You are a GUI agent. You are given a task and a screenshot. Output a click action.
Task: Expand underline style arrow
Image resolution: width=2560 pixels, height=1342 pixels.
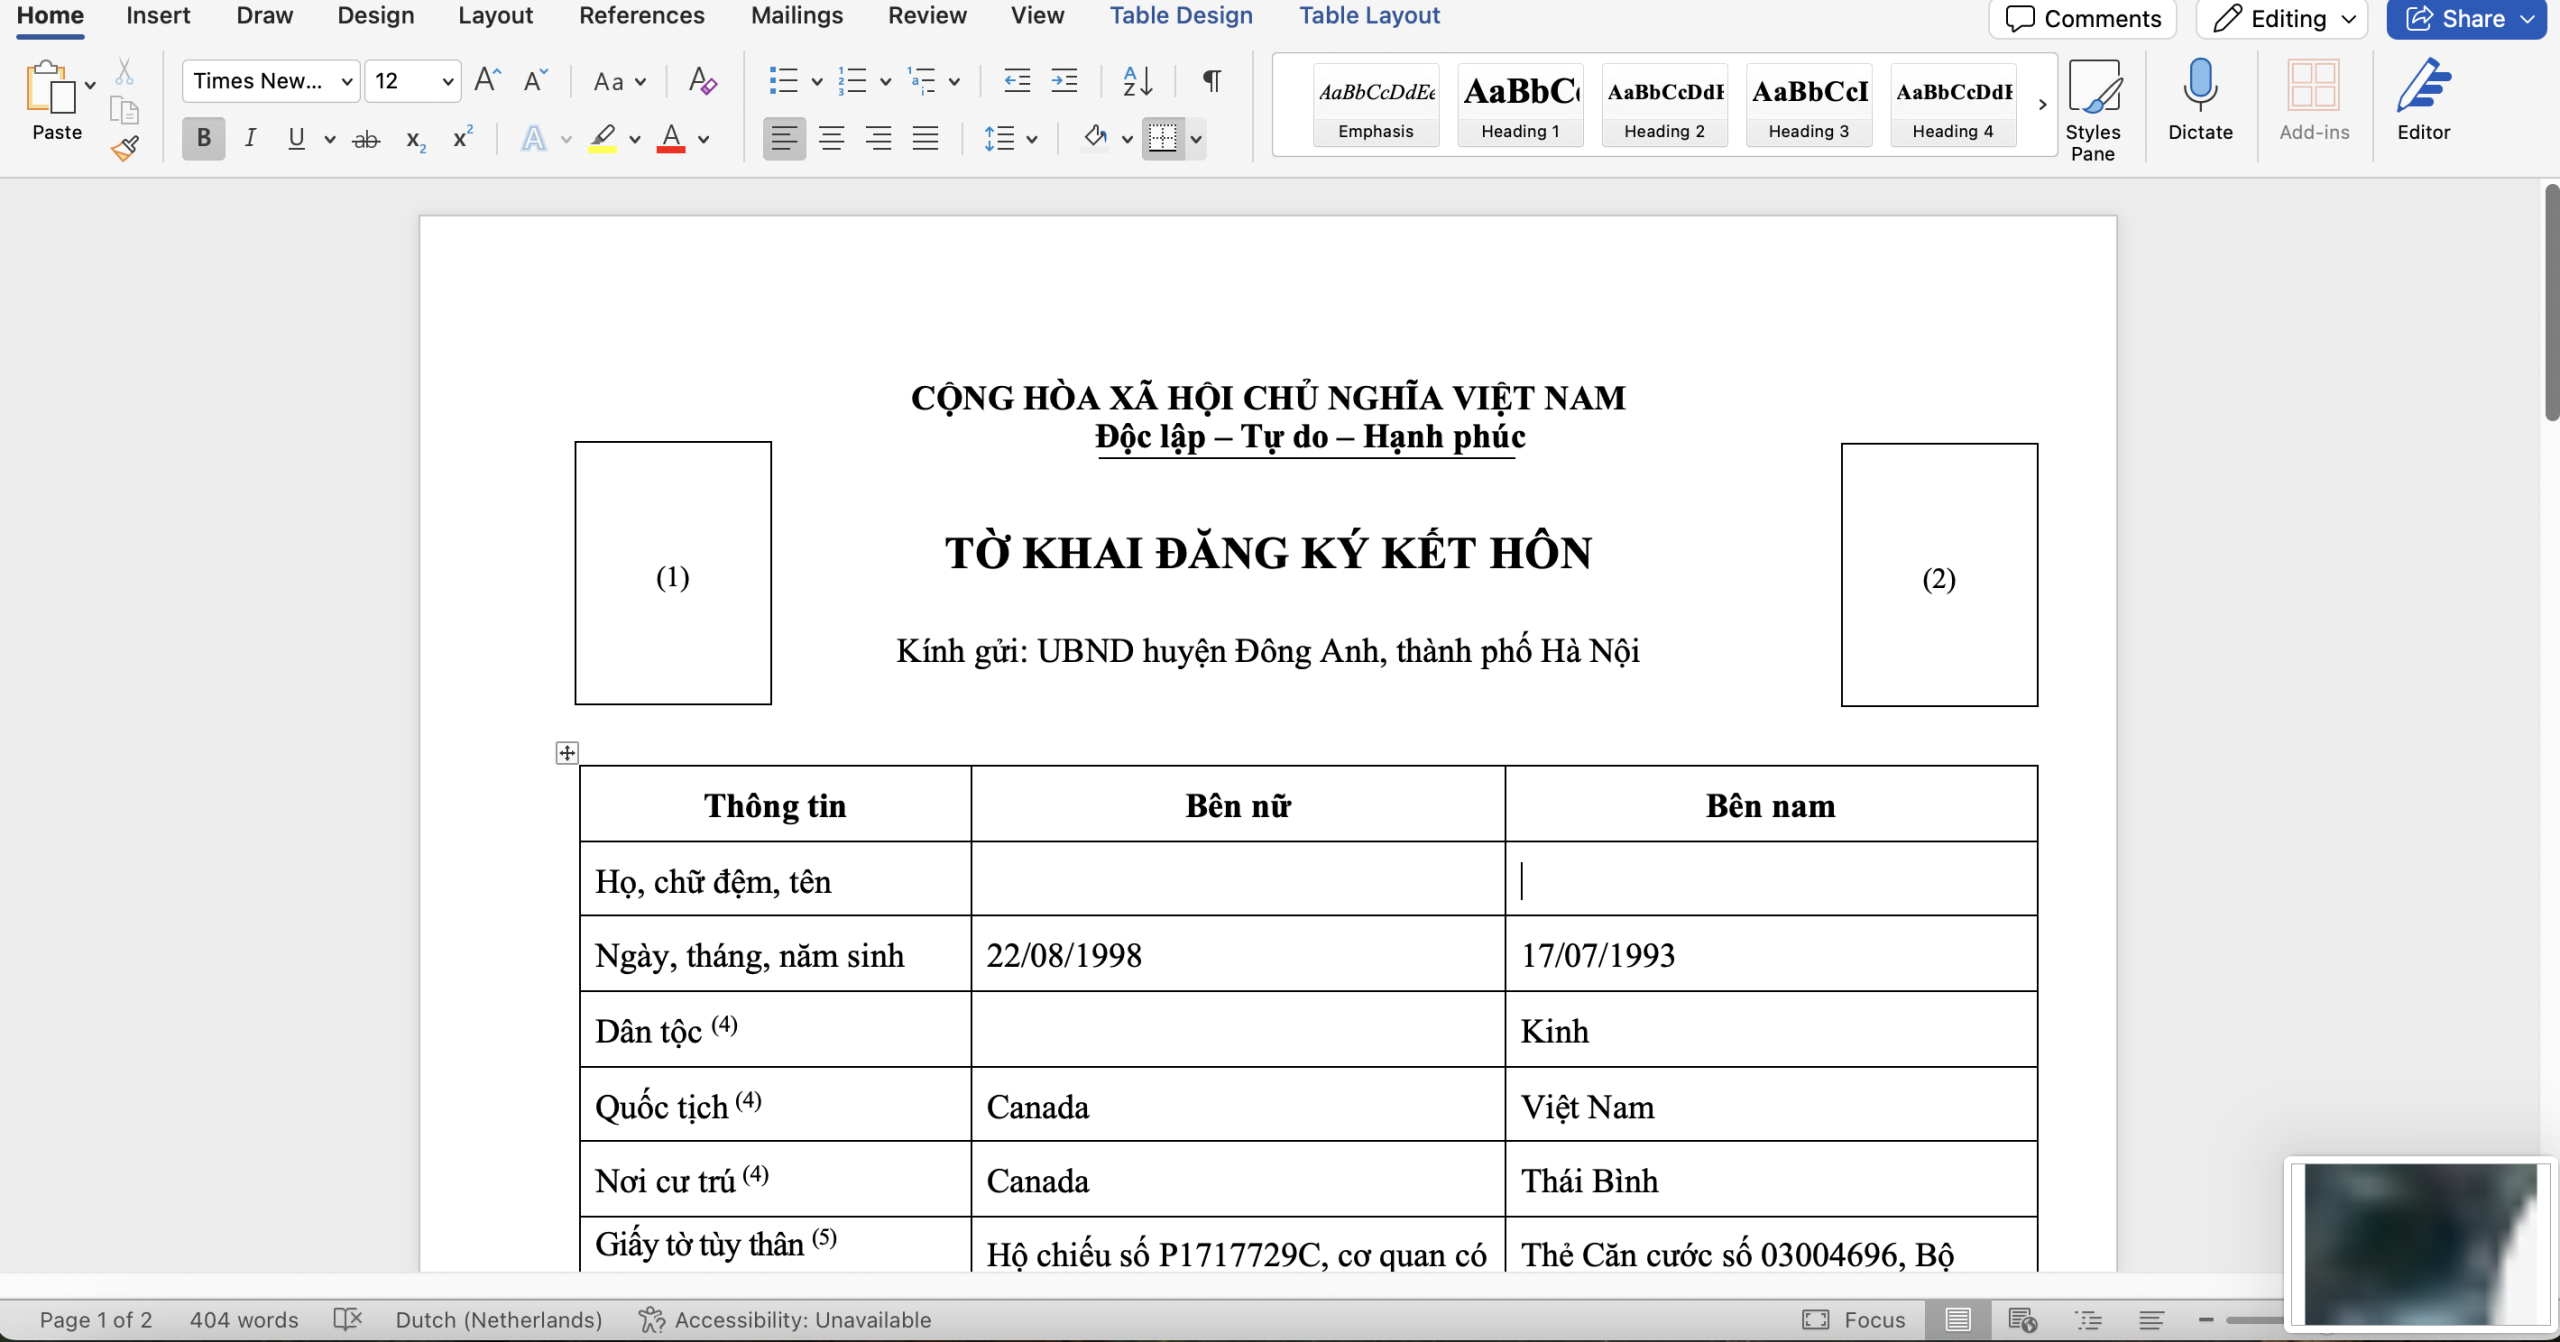(329, 140)
